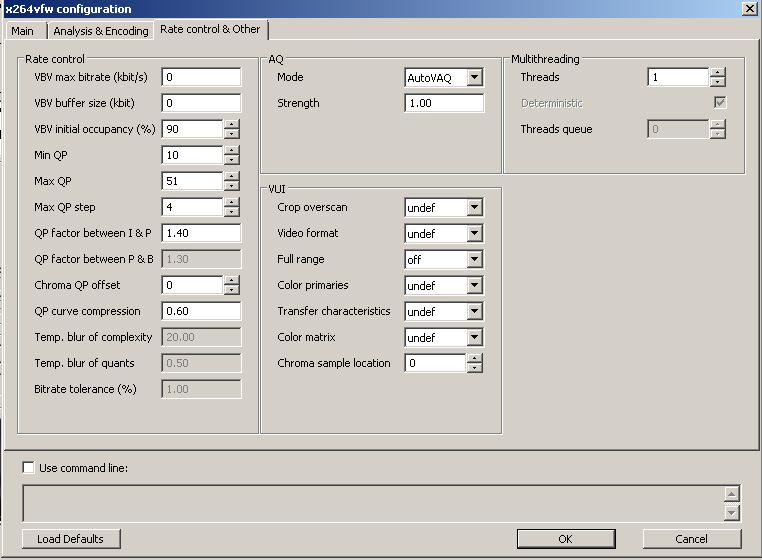
Task: Click the AQ Strength input field
Action: (444, 103)
